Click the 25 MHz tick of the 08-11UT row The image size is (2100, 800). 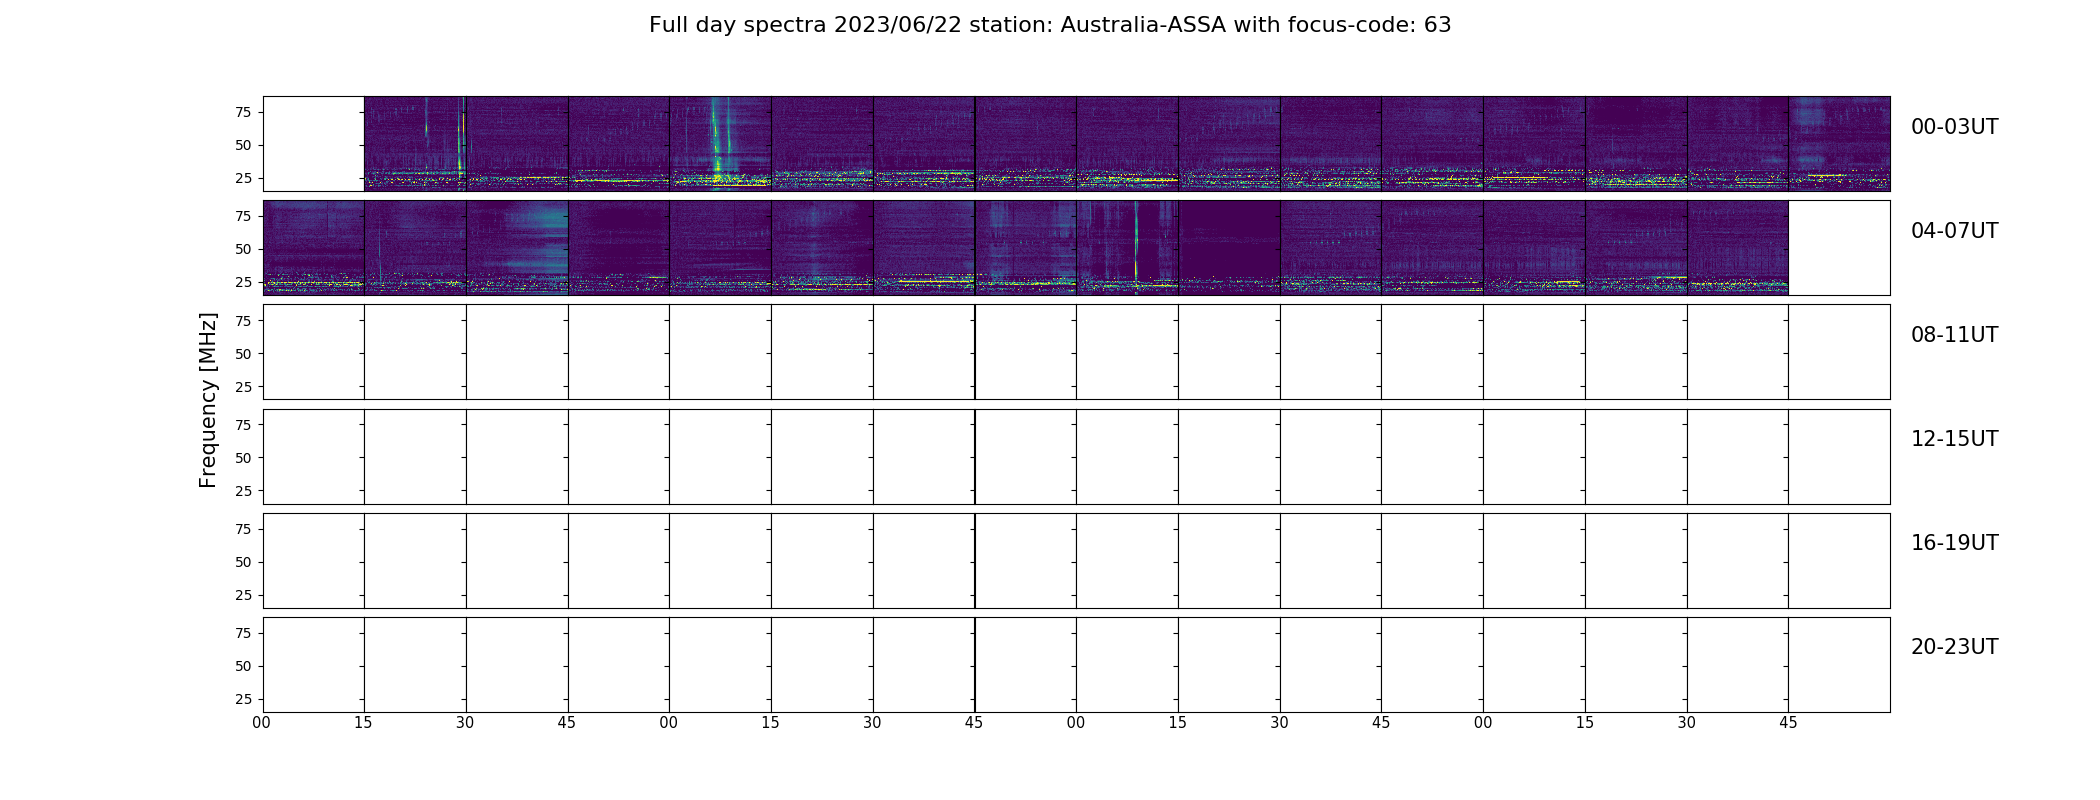(x=243, y=386)
